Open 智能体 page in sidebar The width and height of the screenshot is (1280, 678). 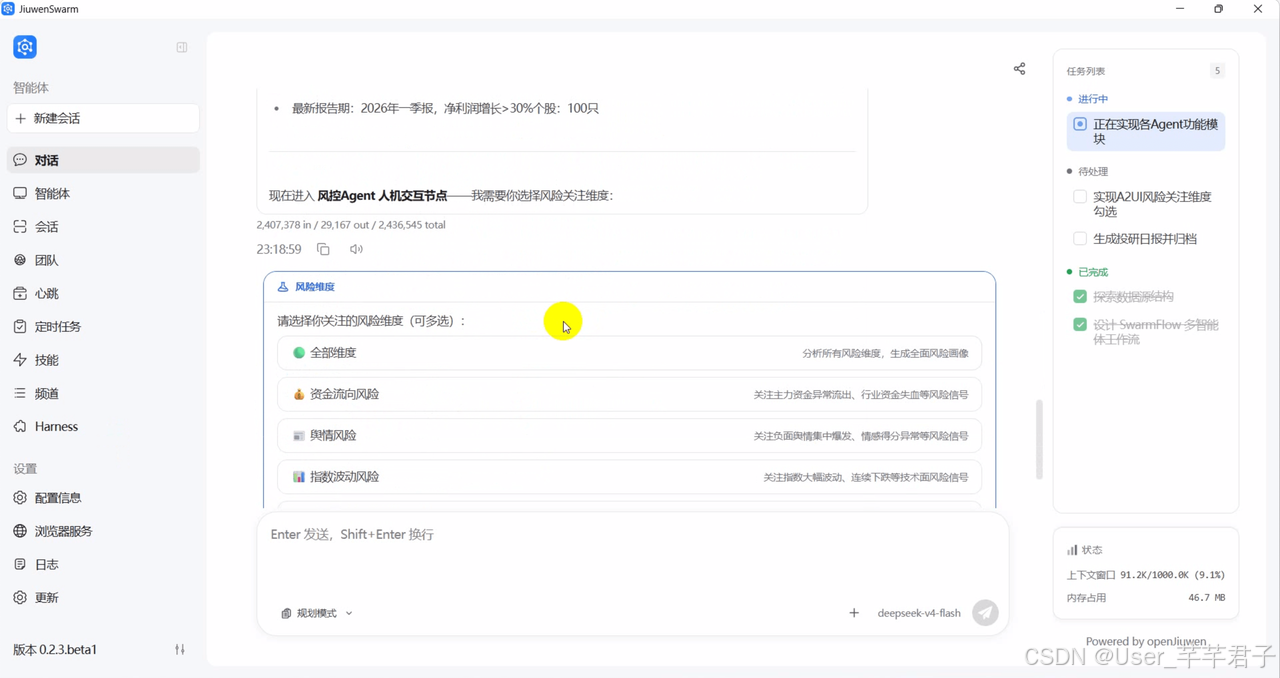click(x=103, y=193)
